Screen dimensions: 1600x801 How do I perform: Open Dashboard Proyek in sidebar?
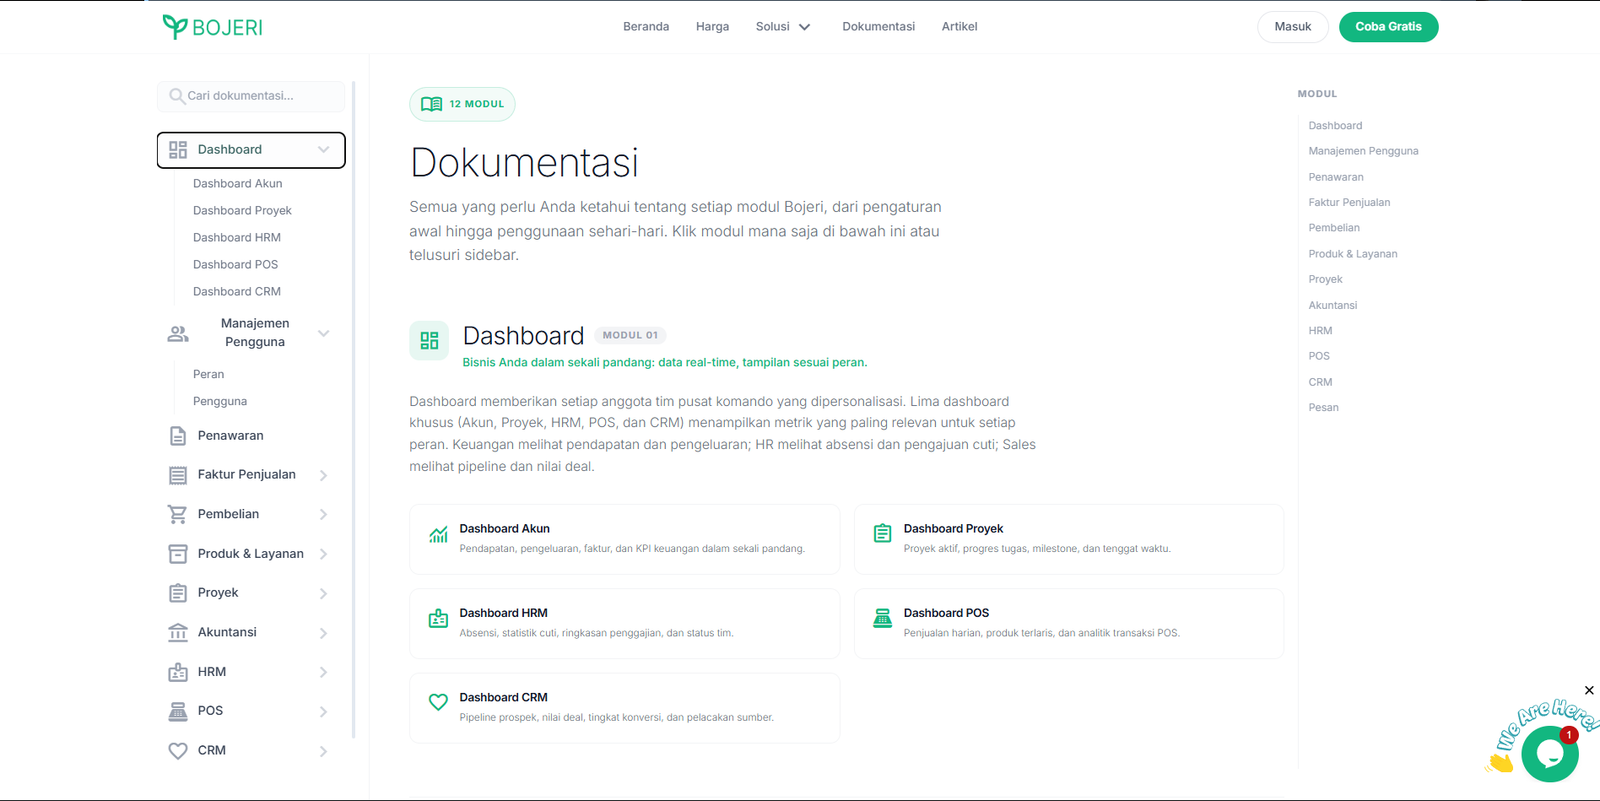[242, 211]
